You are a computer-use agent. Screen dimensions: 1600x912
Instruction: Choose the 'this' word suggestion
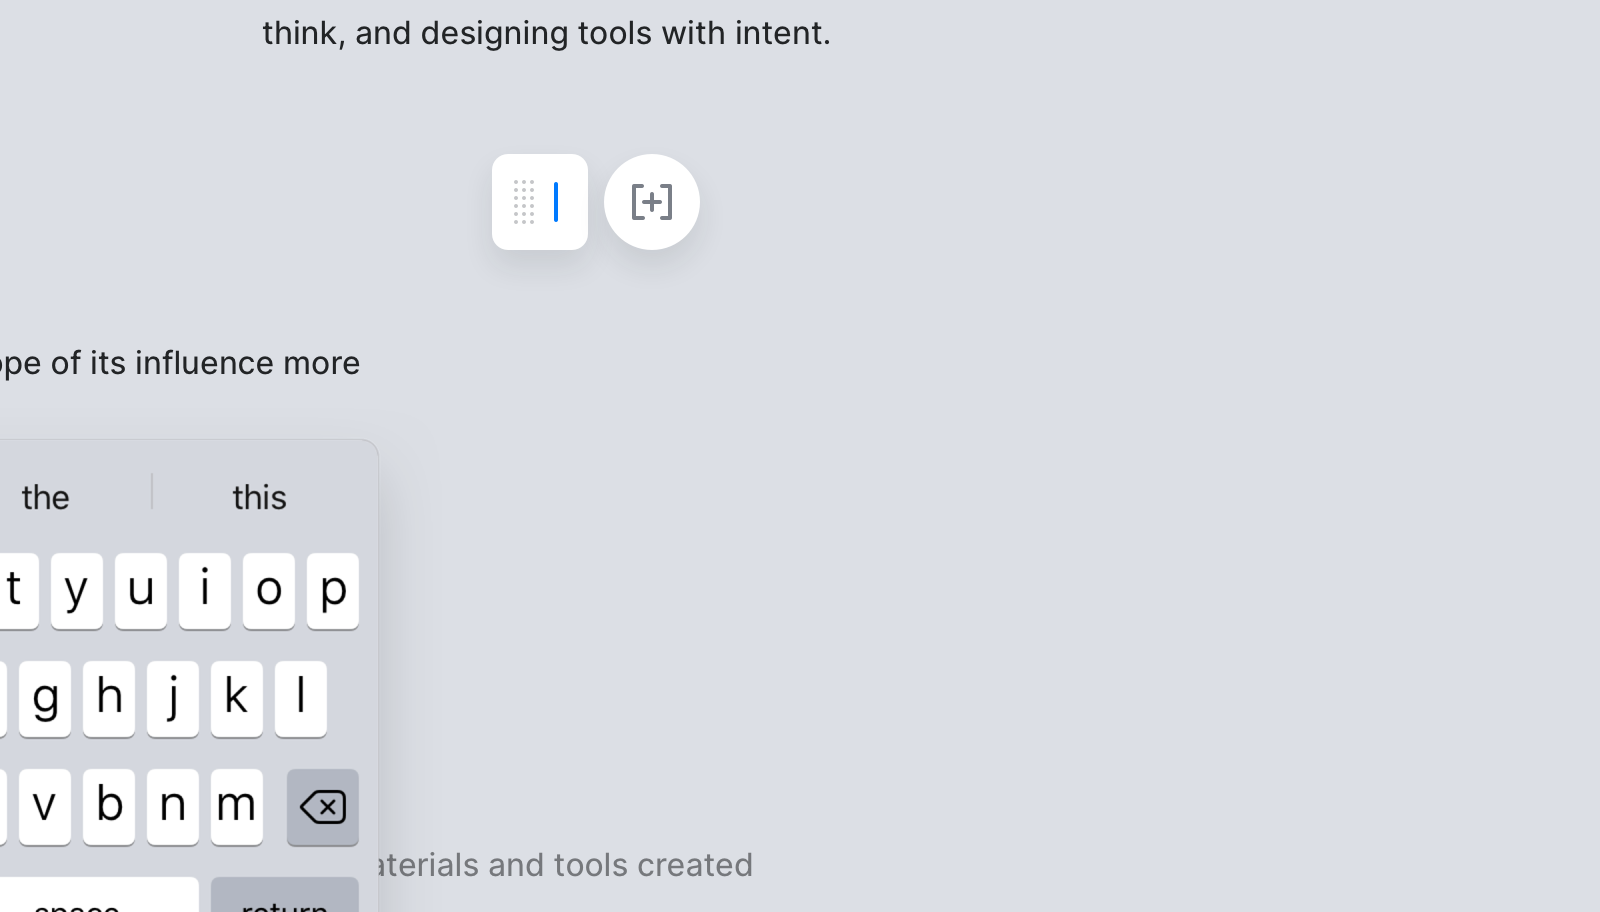pos(259,497)
